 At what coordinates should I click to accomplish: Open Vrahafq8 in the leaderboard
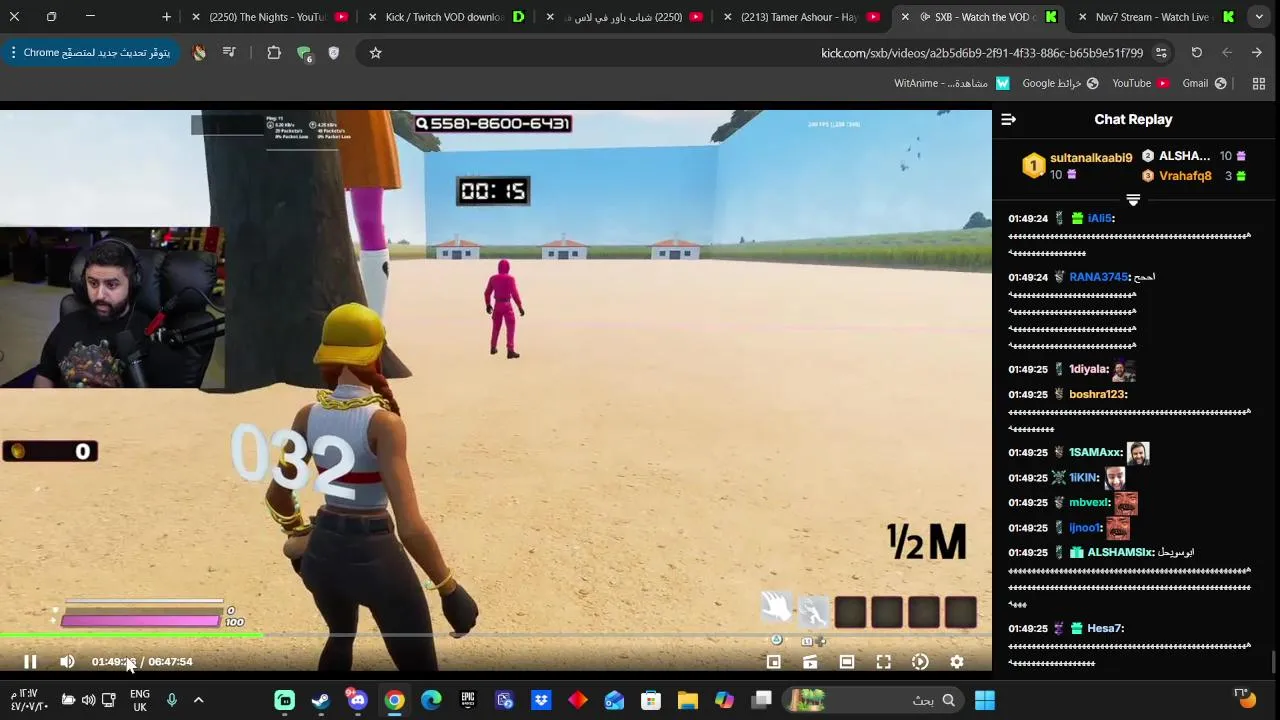1185,176
